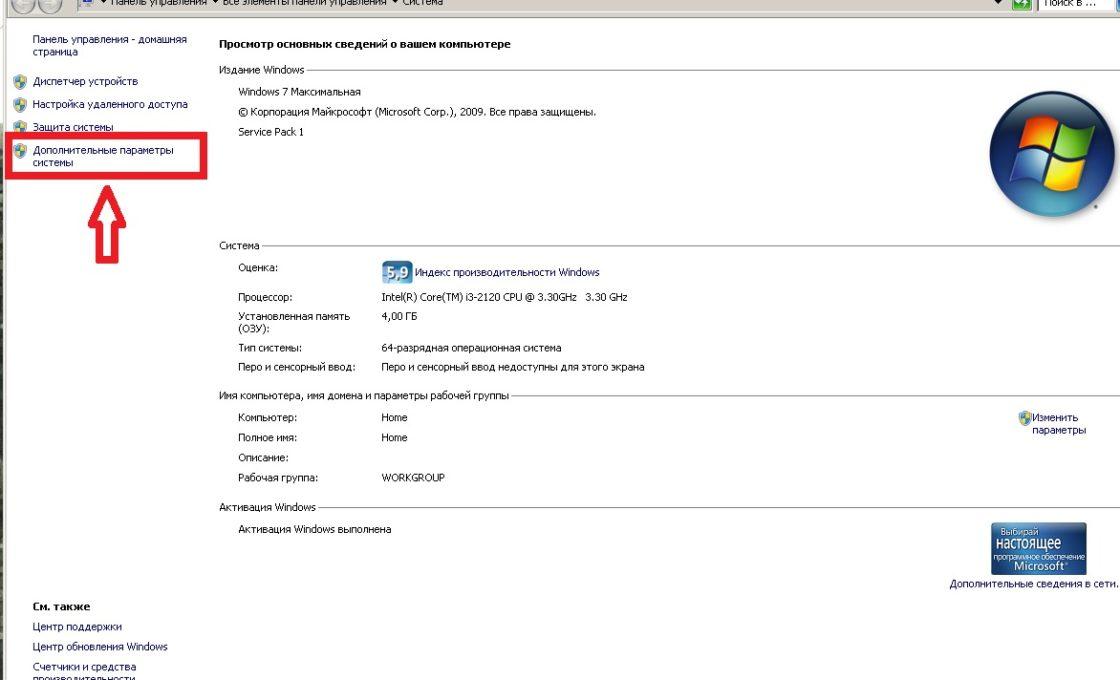Click the Описание: label
Screen dimensions: 1120x680
click(263, 458)
